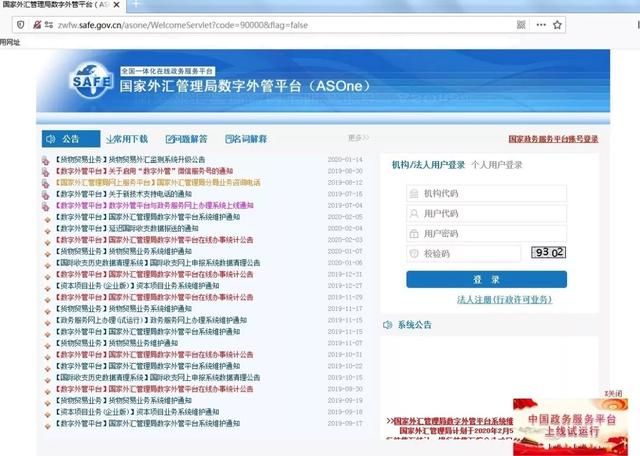
Task: Open 政务服务网上办理系统维护通知 announcement
Action: click(x=151, y=320)
